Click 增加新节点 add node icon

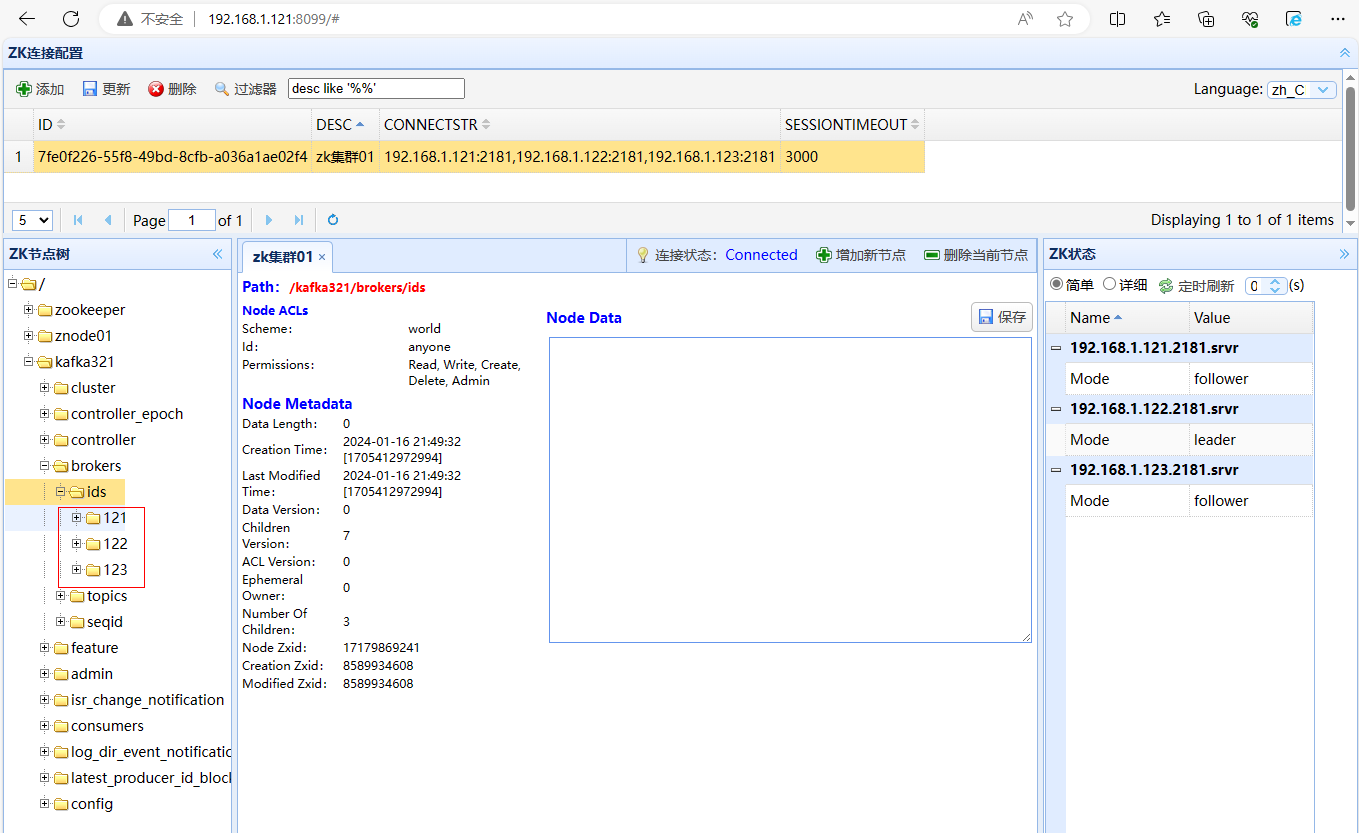click(824, 255)
